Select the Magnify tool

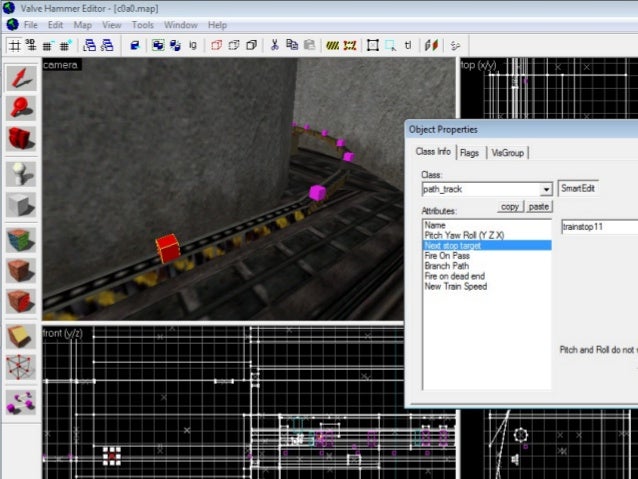pos(21,108)
